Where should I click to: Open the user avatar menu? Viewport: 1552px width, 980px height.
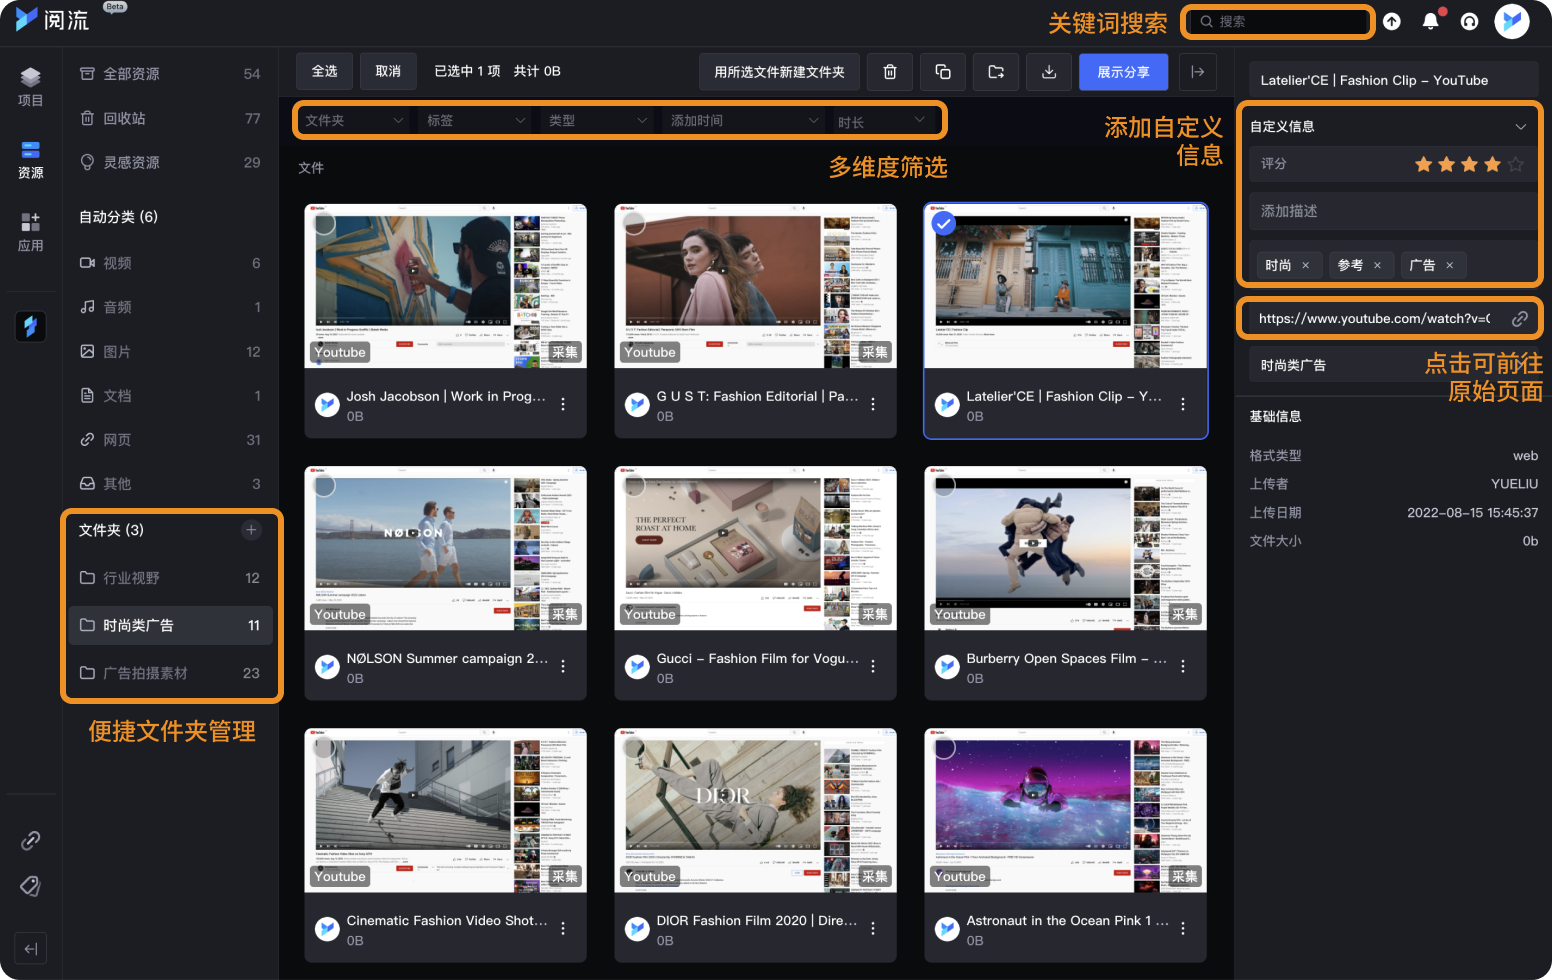(1512, 21)
